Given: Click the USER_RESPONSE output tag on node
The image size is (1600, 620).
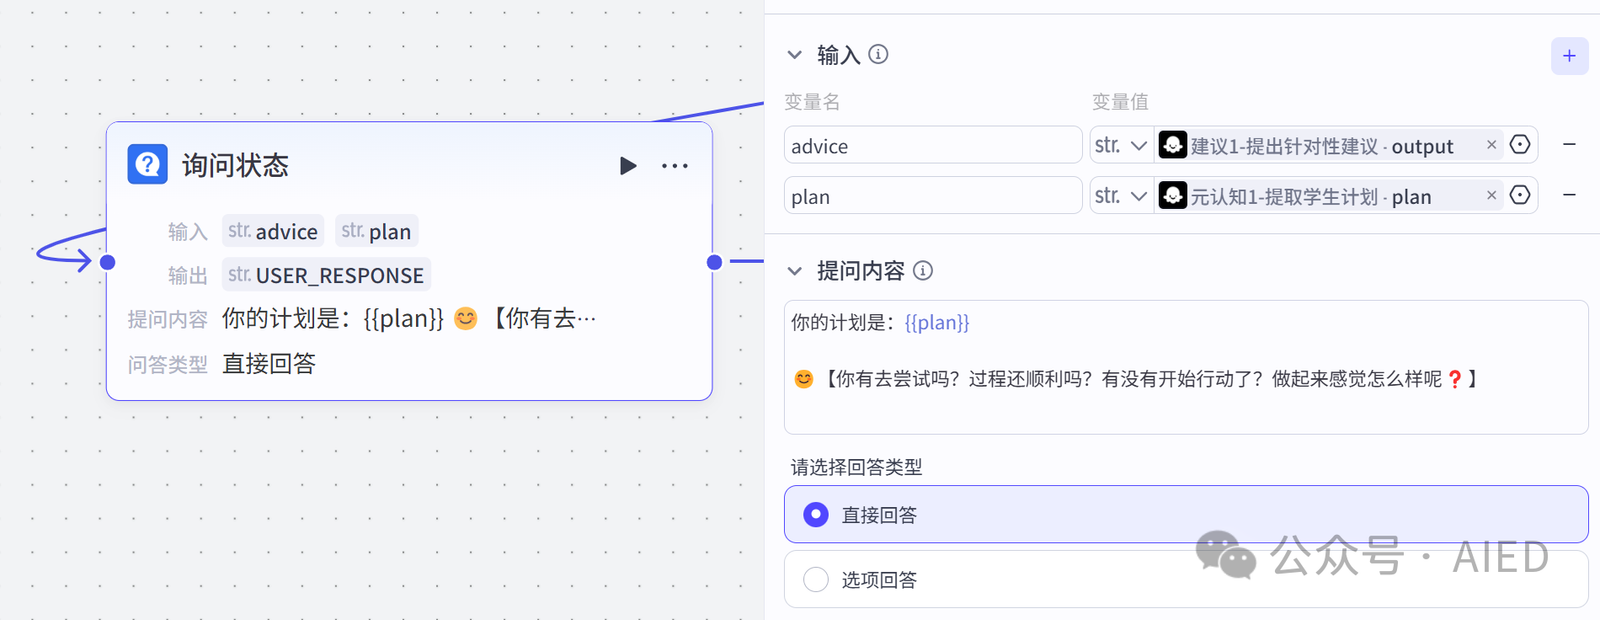Looking at the screenshot, I should [326, 275].
